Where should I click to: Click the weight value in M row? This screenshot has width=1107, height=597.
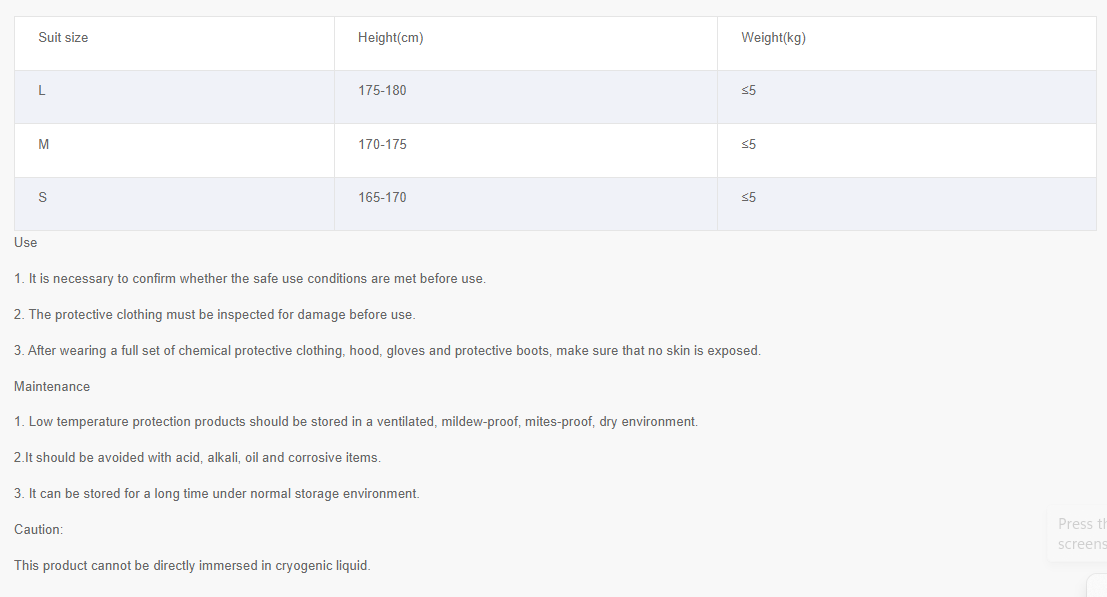748,145
